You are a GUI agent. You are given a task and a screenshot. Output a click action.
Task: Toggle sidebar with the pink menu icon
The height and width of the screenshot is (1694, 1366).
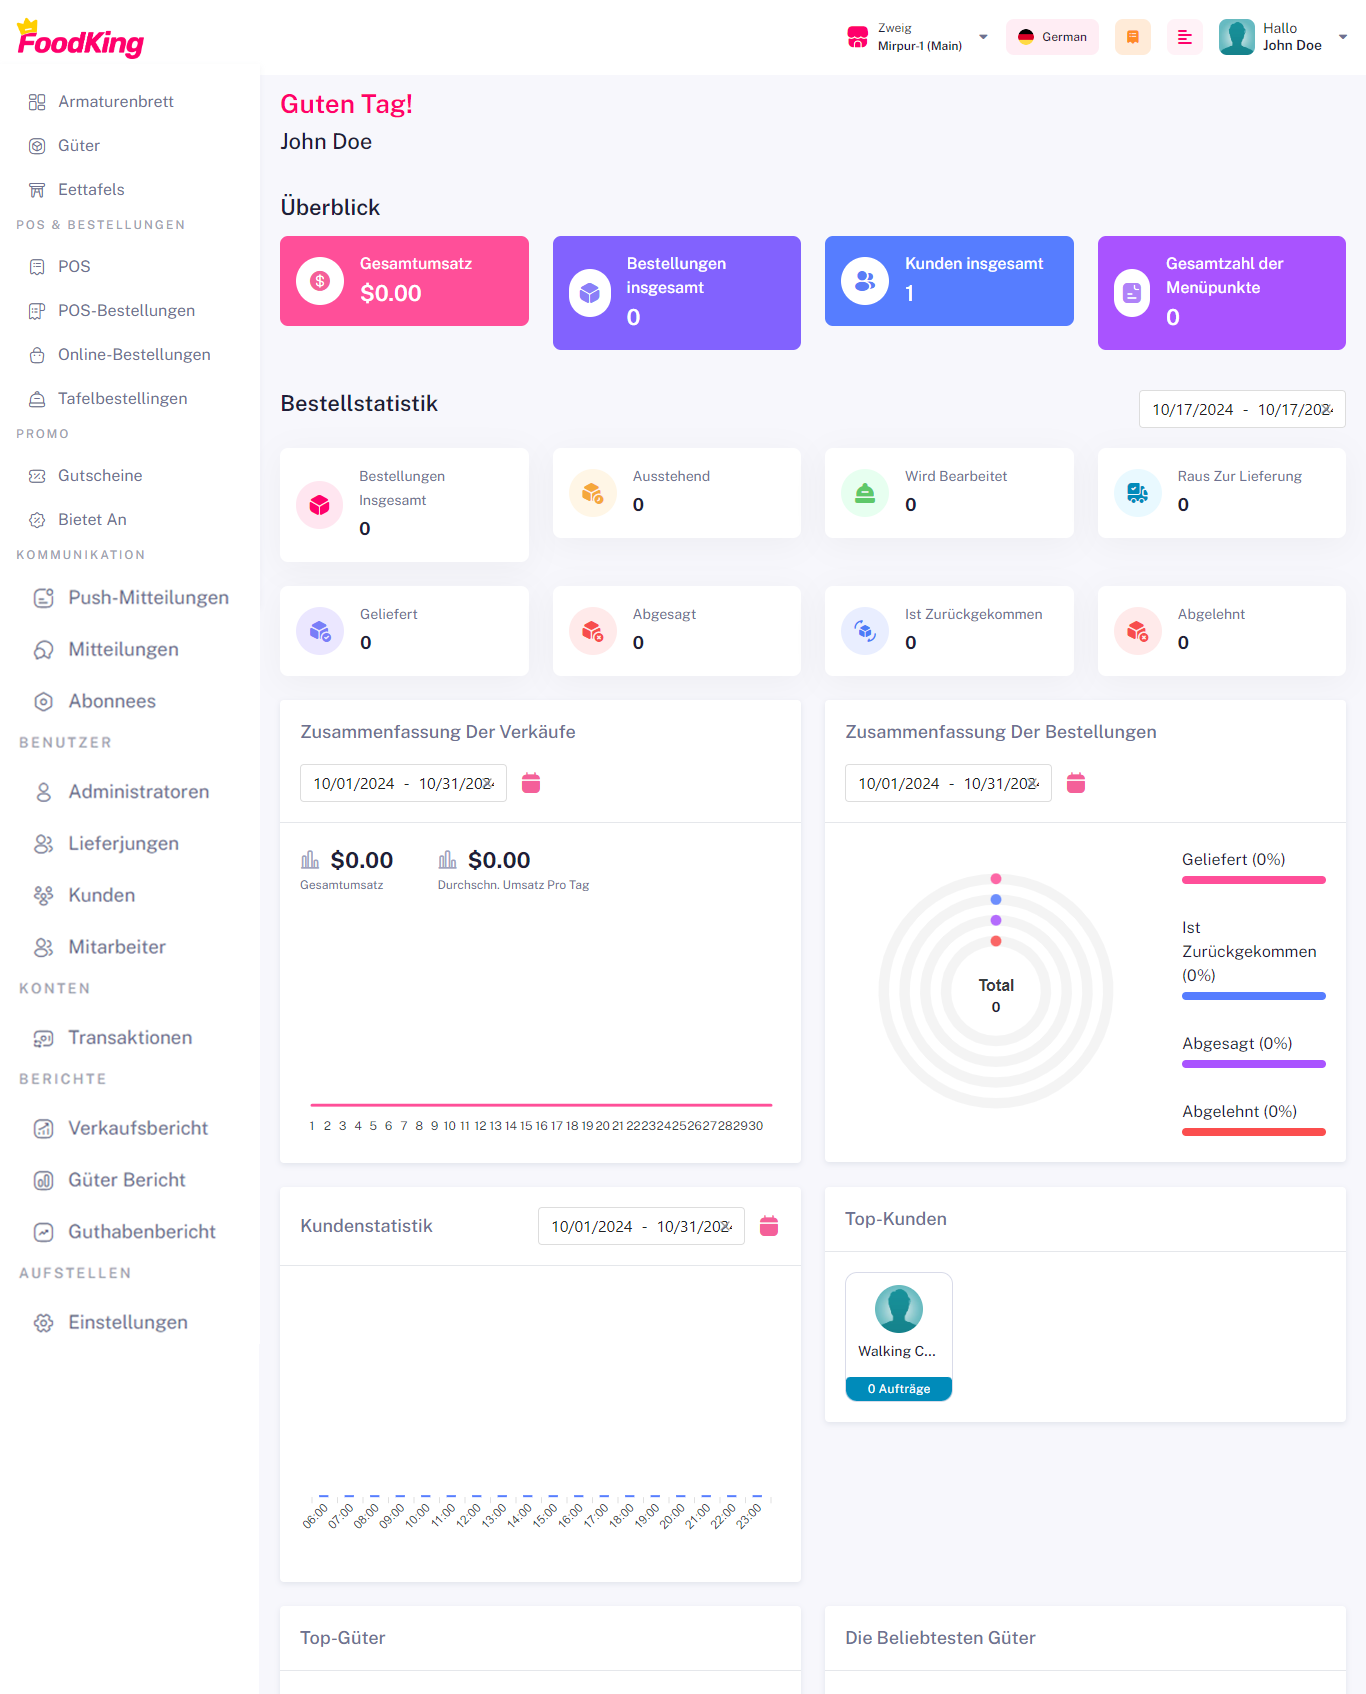coord(1184,37)
